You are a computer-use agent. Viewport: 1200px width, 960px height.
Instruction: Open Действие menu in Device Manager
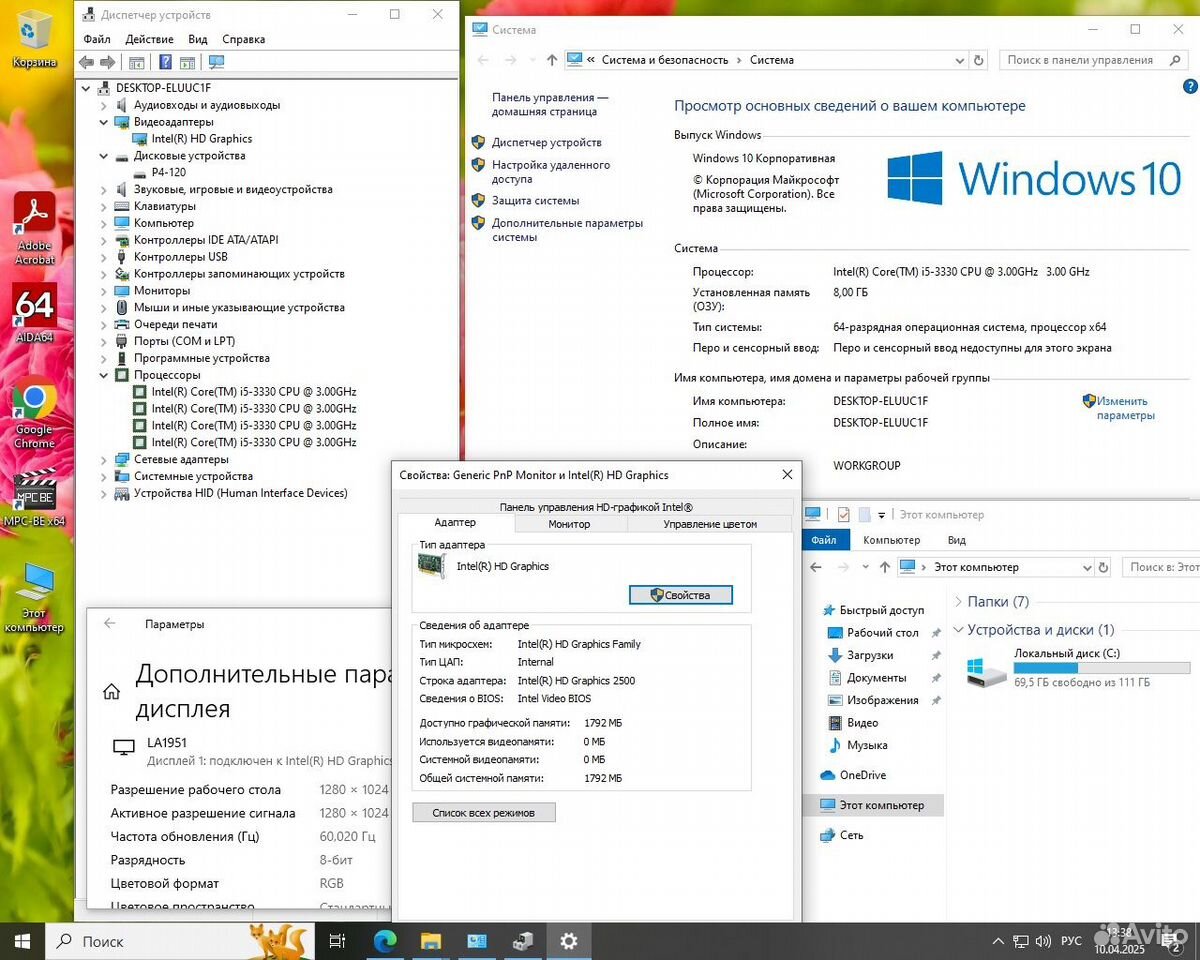point(150,39)
